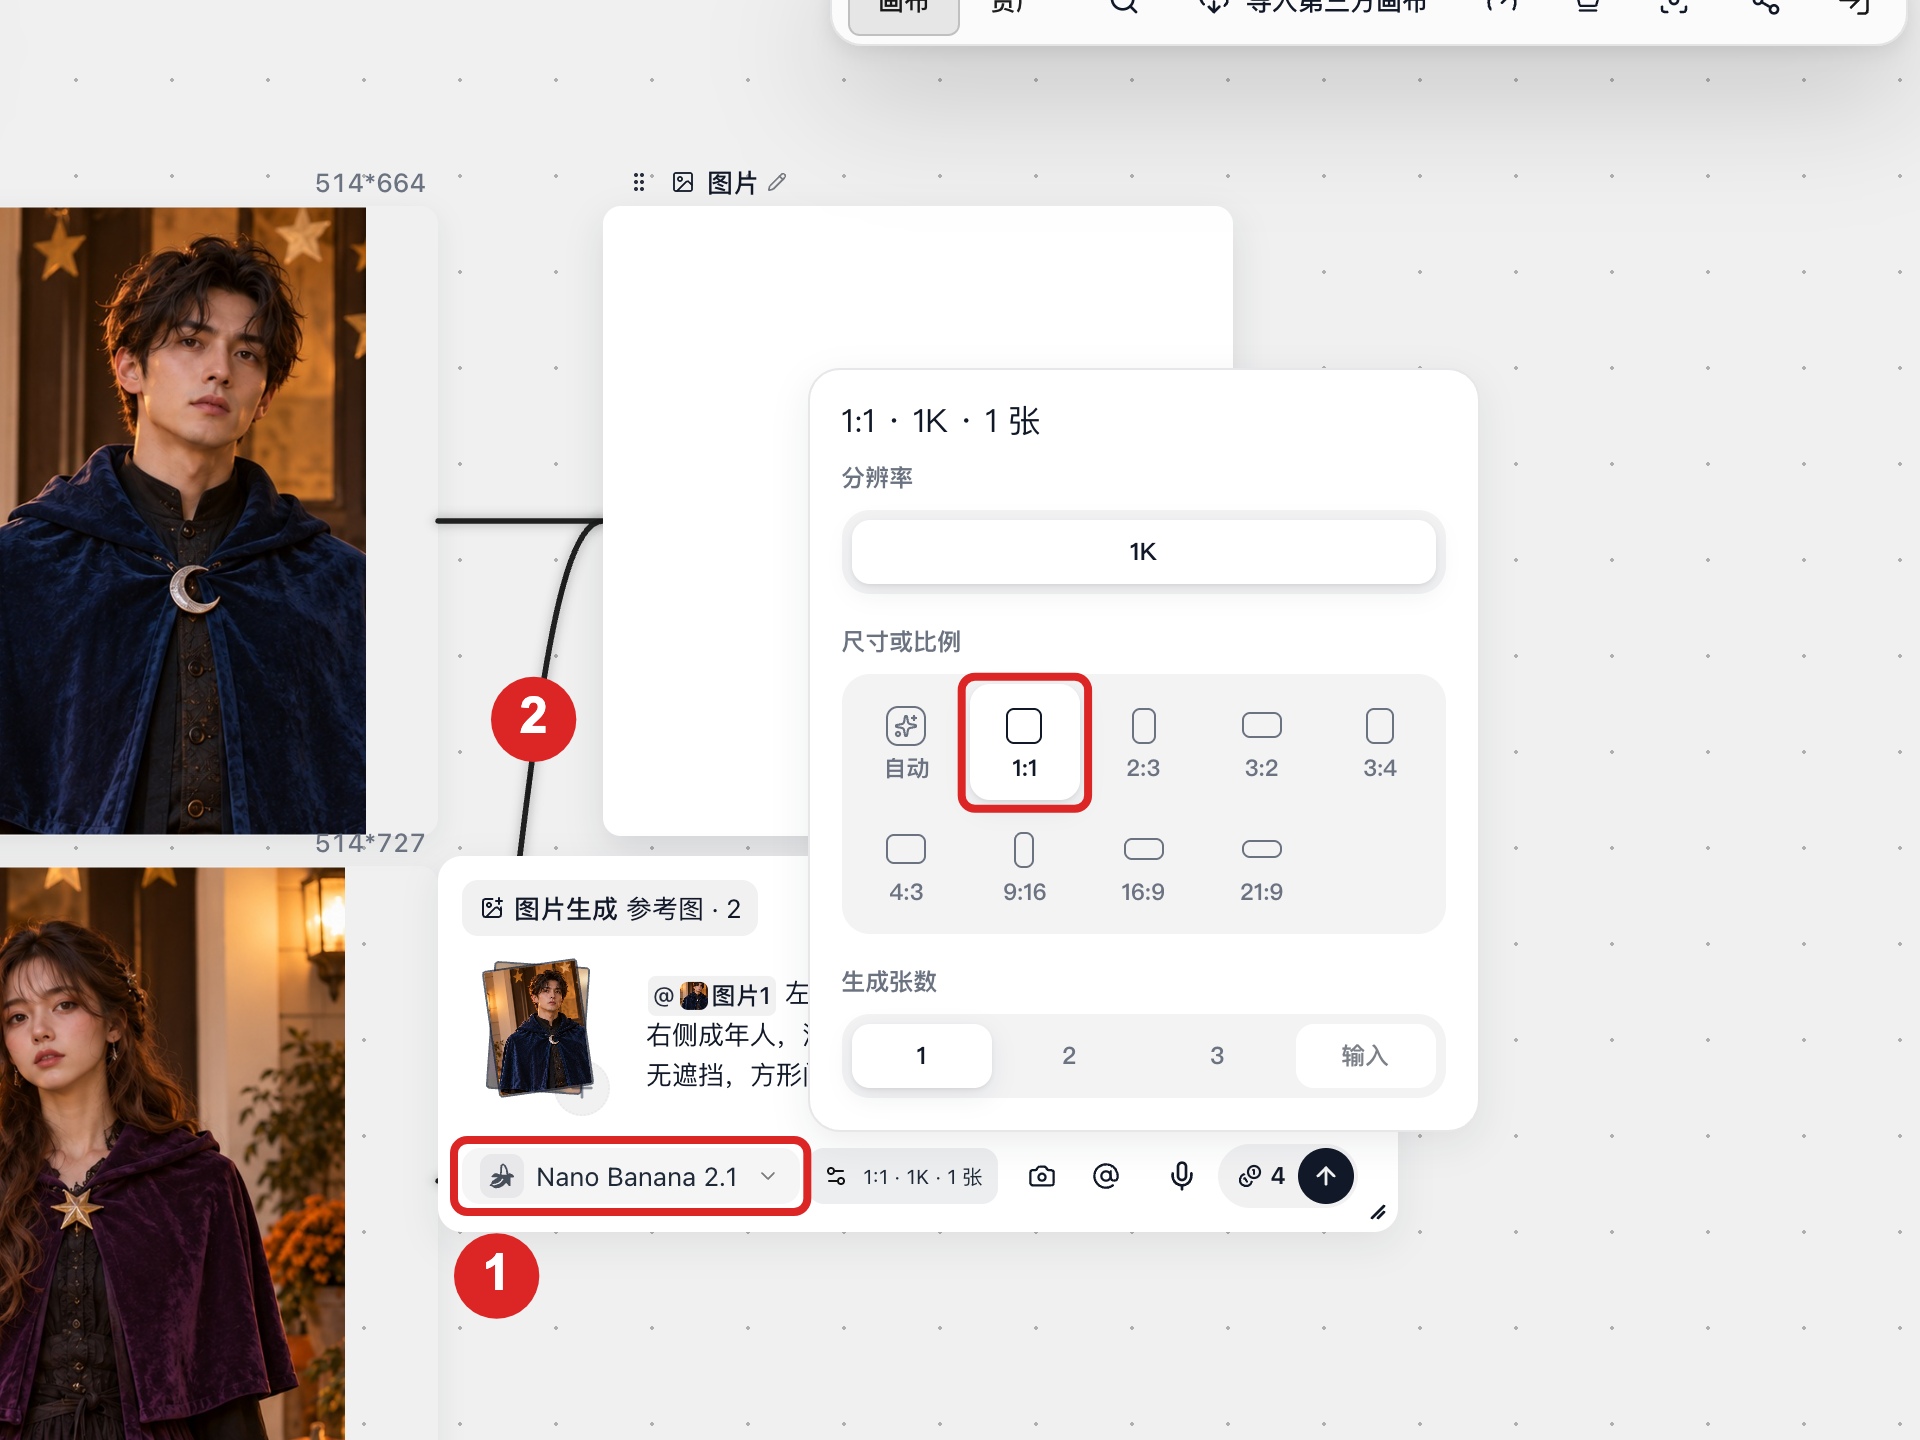
Task: Click the camera icon in the prompt bar
Action: [1041, 1176]
